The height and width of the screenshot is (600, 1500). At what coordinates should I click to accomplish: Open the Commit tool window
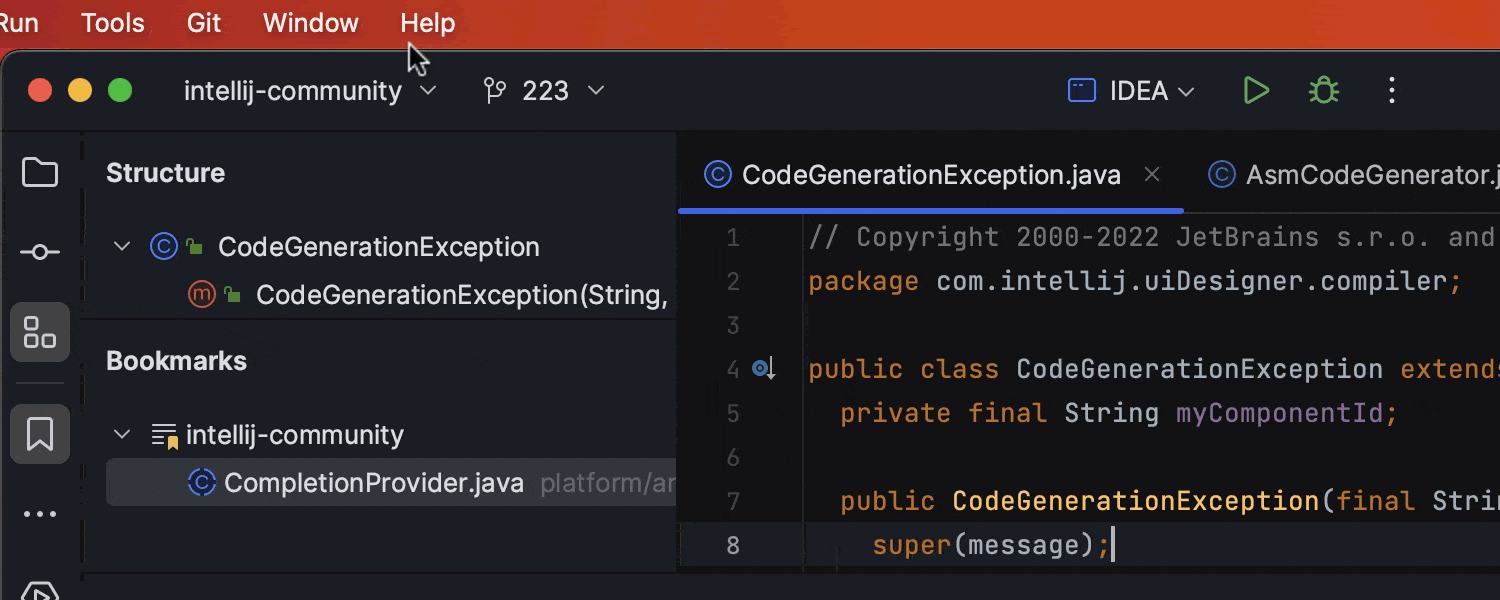coord(39,251)
